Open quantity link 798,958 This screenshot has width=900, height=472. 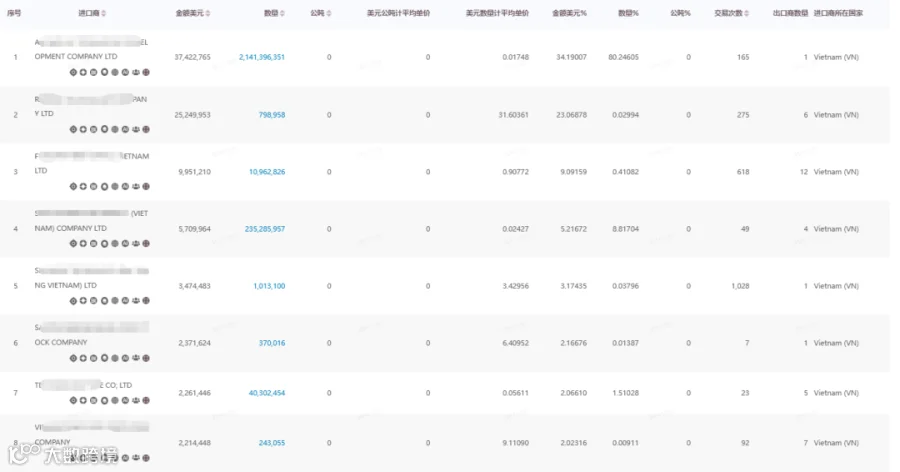(271, 115)
